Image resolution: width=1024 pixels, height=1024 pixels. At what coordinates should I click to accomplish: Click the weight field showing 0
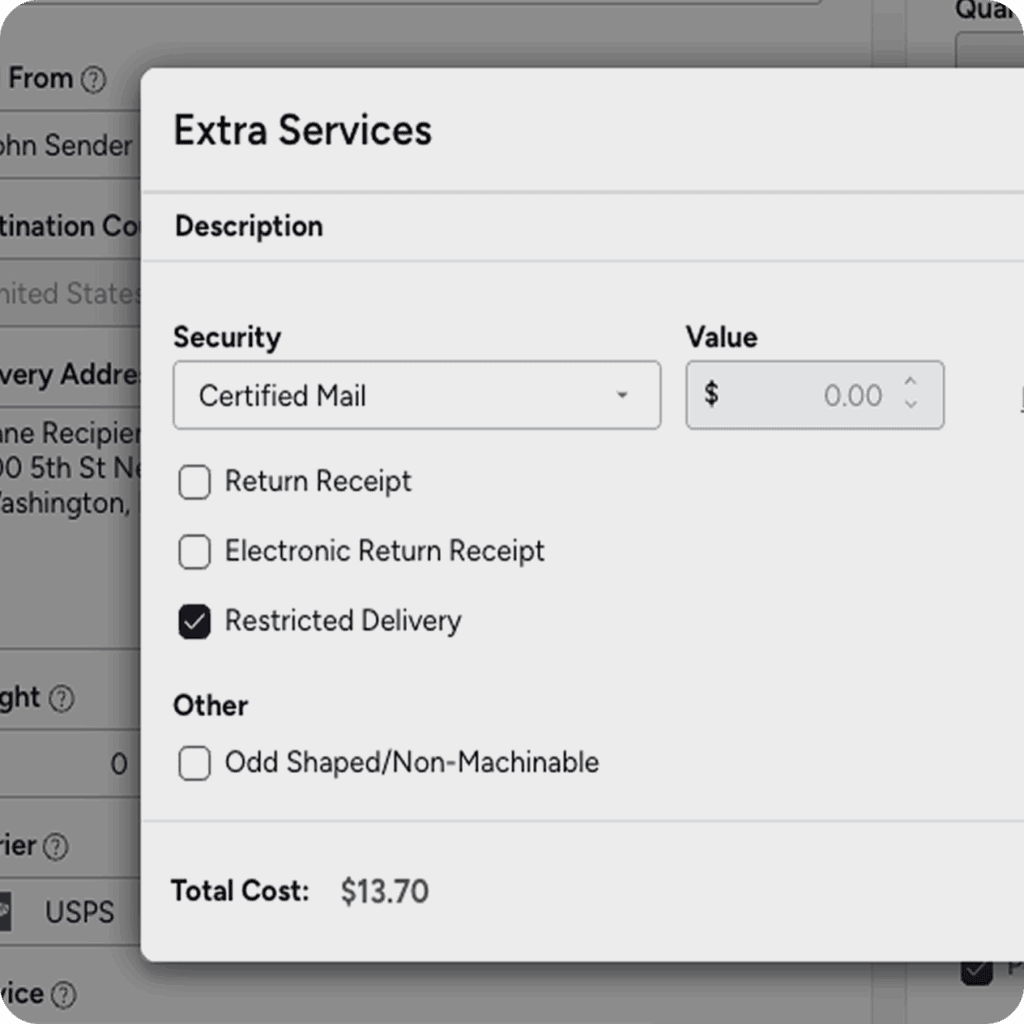pos(68,765)
